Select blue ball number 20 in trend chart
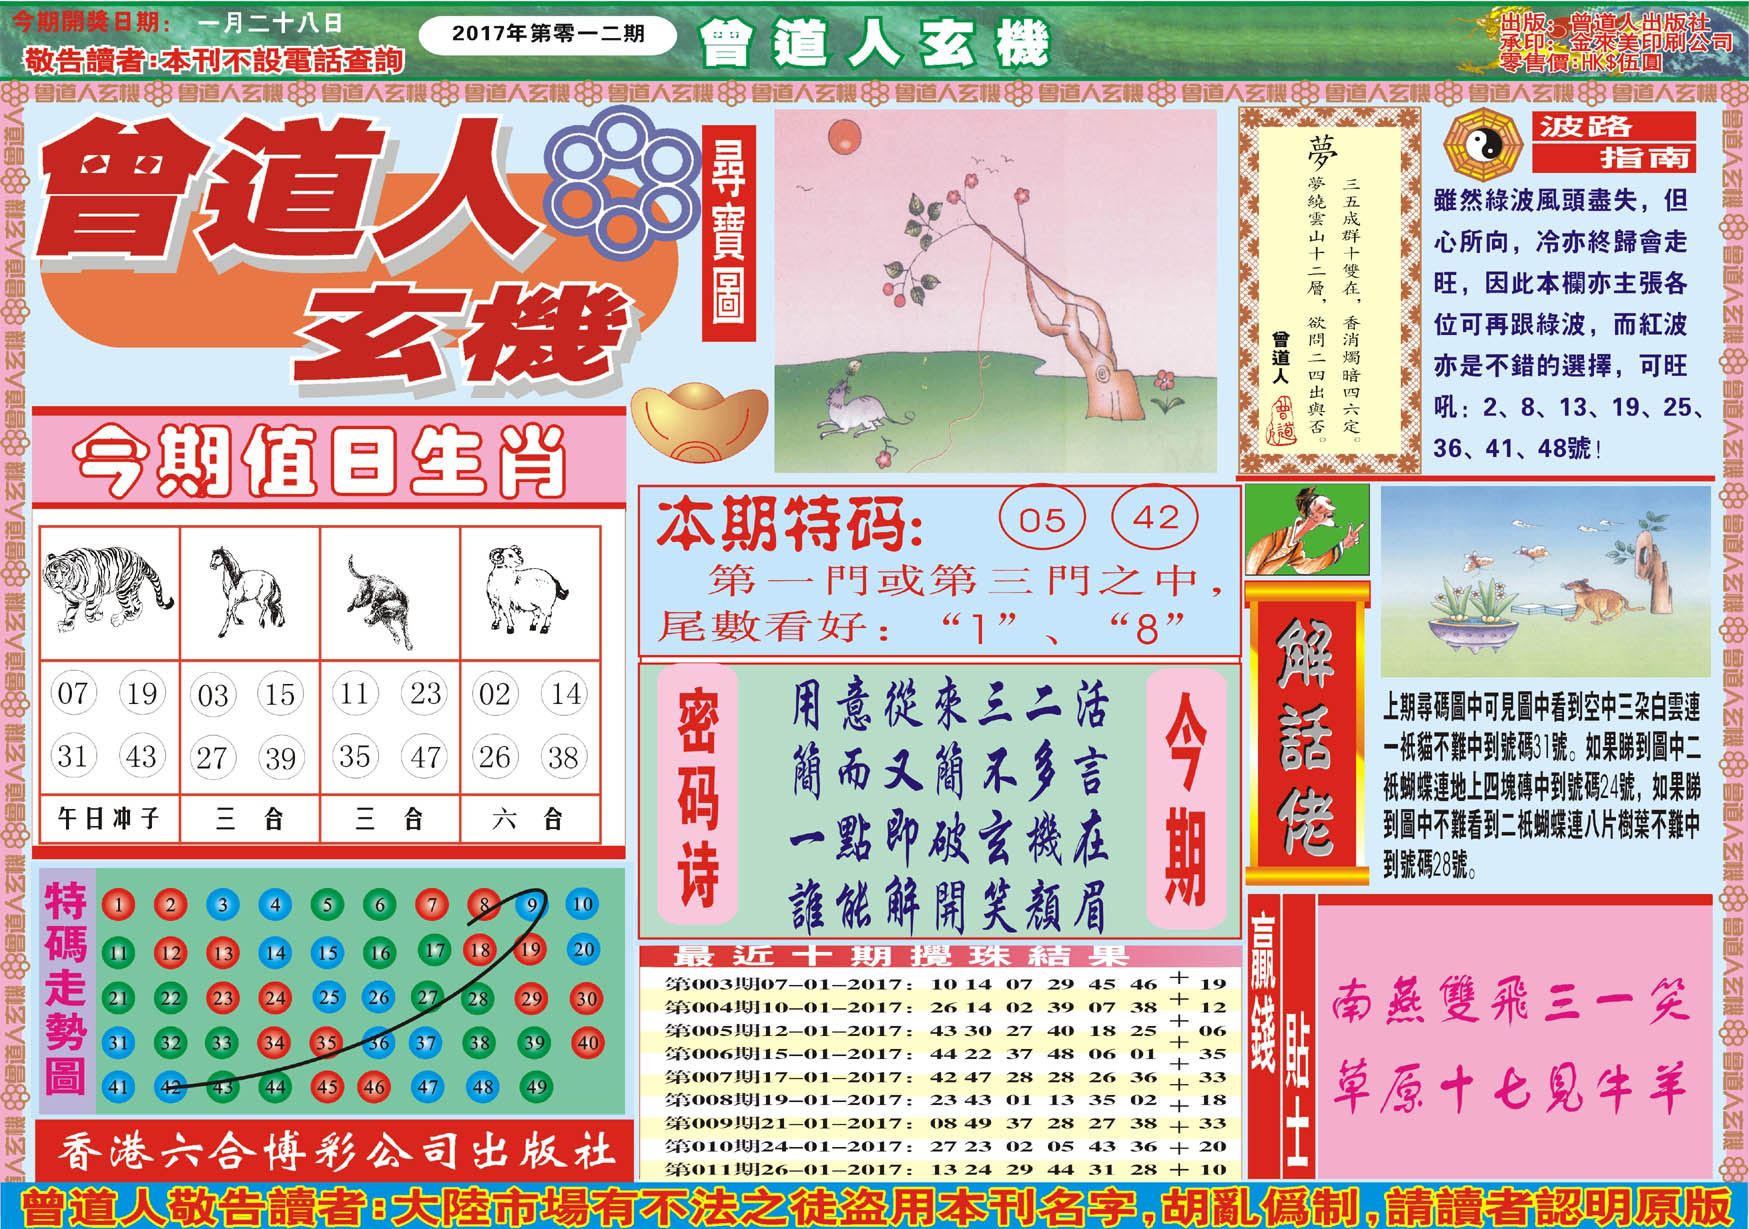Image resolution: width=1749 pixels, height=1229 pixels. [x=584, y=950]
